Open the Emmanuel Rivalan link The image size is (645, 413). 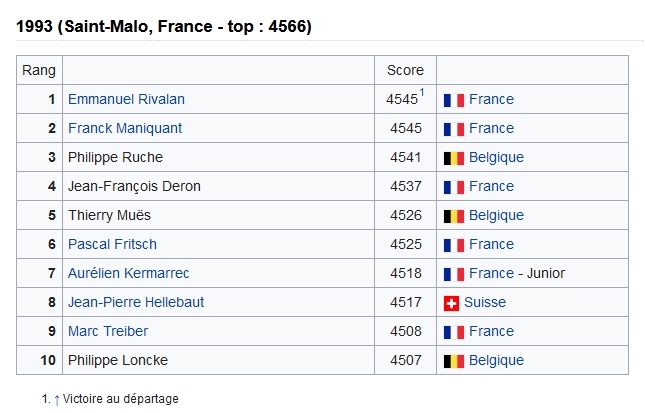(126, 99)
